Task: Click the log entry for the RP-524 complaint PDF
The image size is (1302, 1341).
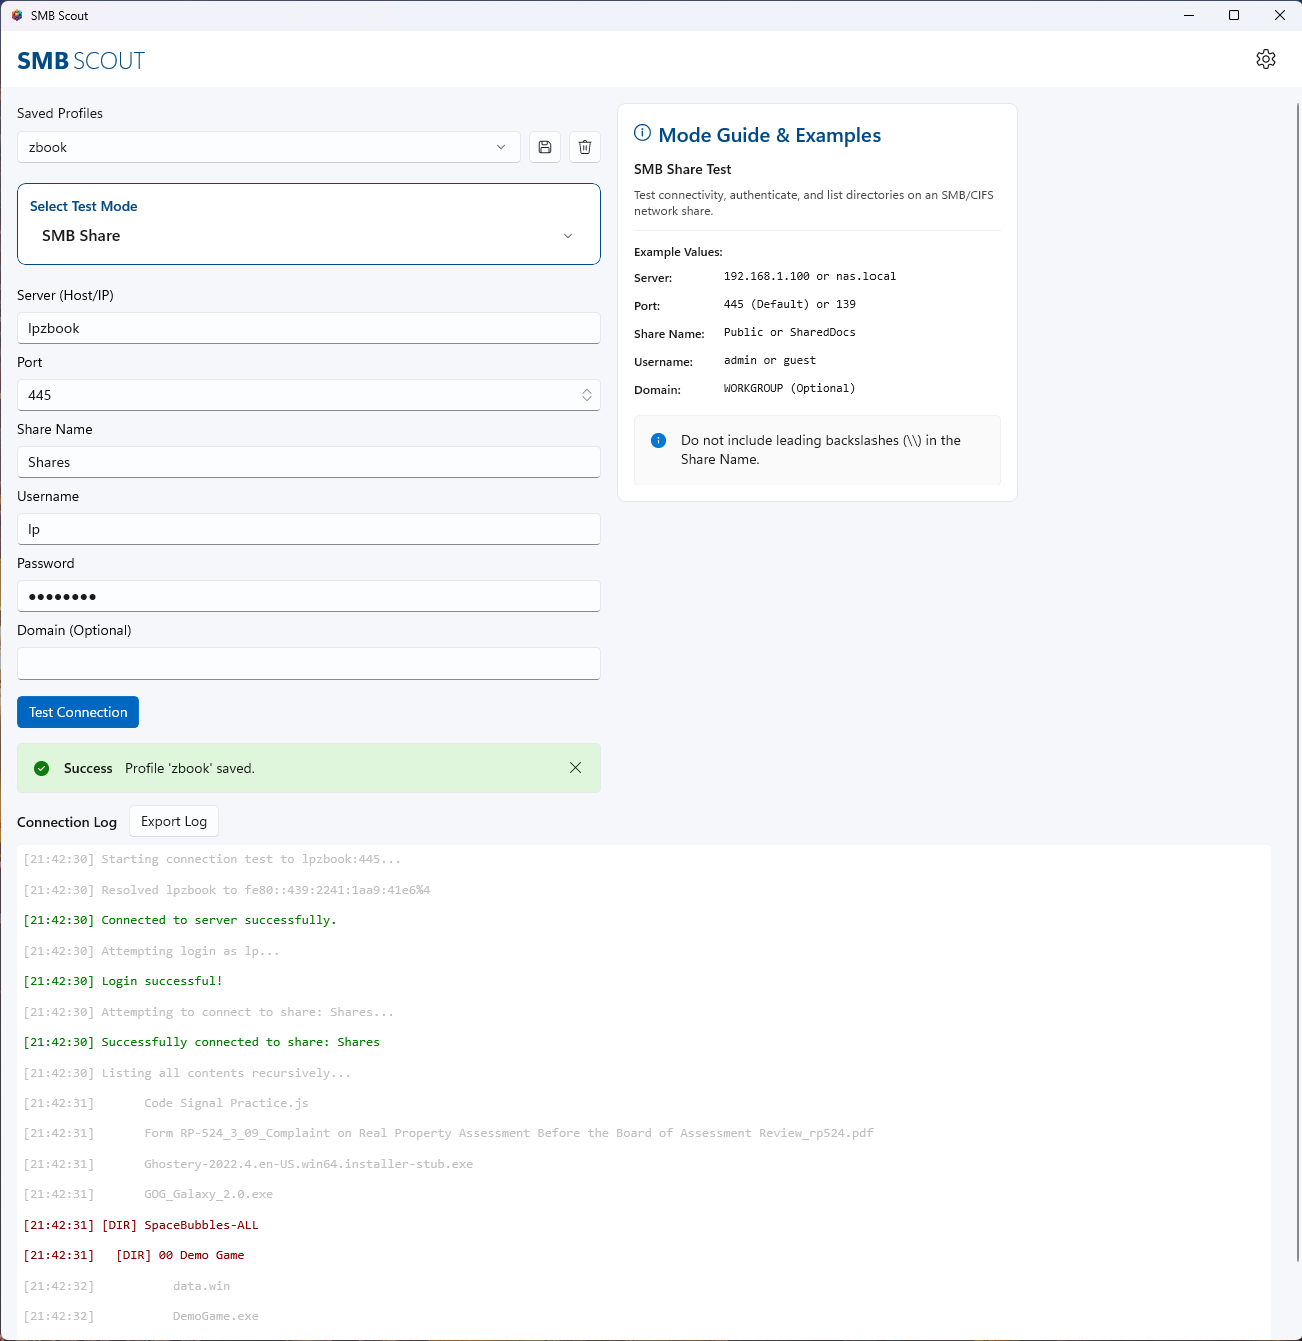Action: (509, 1133)
